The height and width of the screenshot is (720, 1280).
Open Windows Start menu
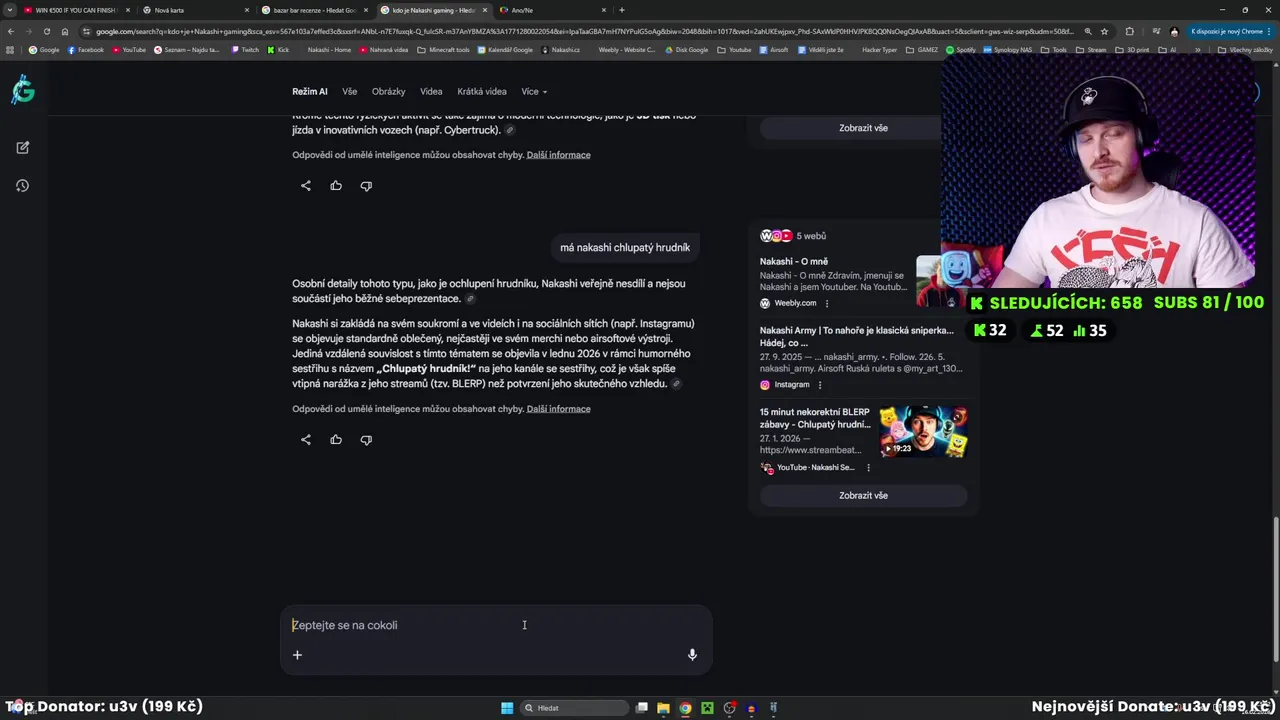(x=507, y=708)
